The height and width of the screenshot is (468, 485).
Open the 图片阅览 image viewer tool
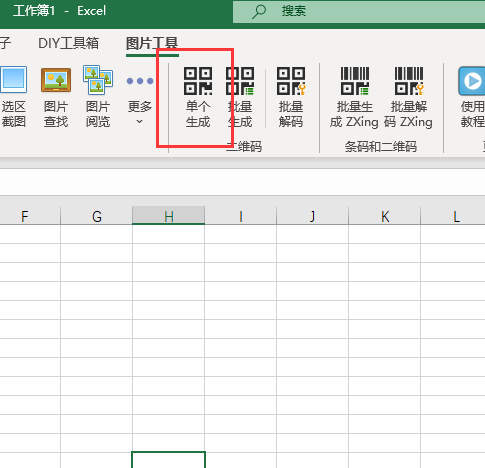click(98, 97)
